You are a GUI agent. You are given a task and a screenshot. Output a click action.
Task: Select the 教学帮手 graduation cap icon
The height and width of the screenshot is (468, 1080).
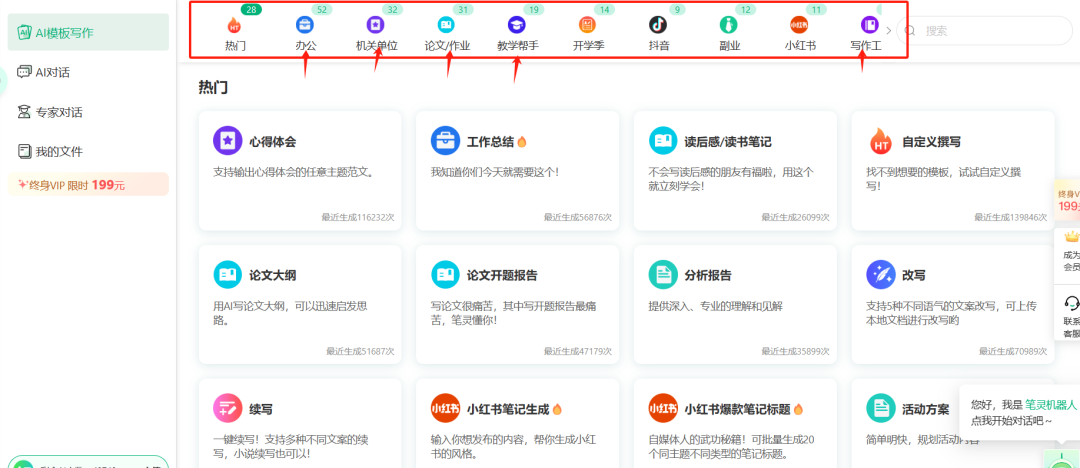click(x=517, y=26)
